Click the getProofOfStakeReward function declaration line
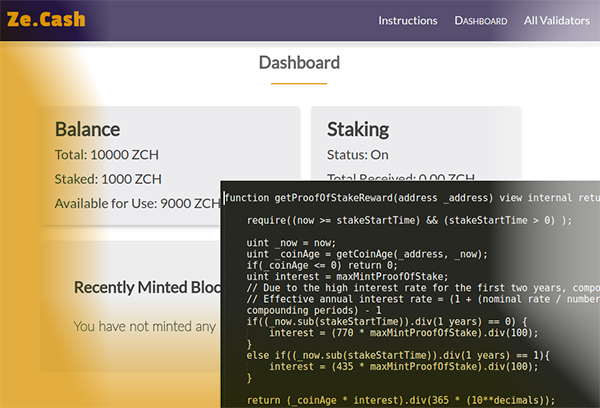Image resolution: width=600 pixels, height=408 pixels. click(x=412, y=198)
